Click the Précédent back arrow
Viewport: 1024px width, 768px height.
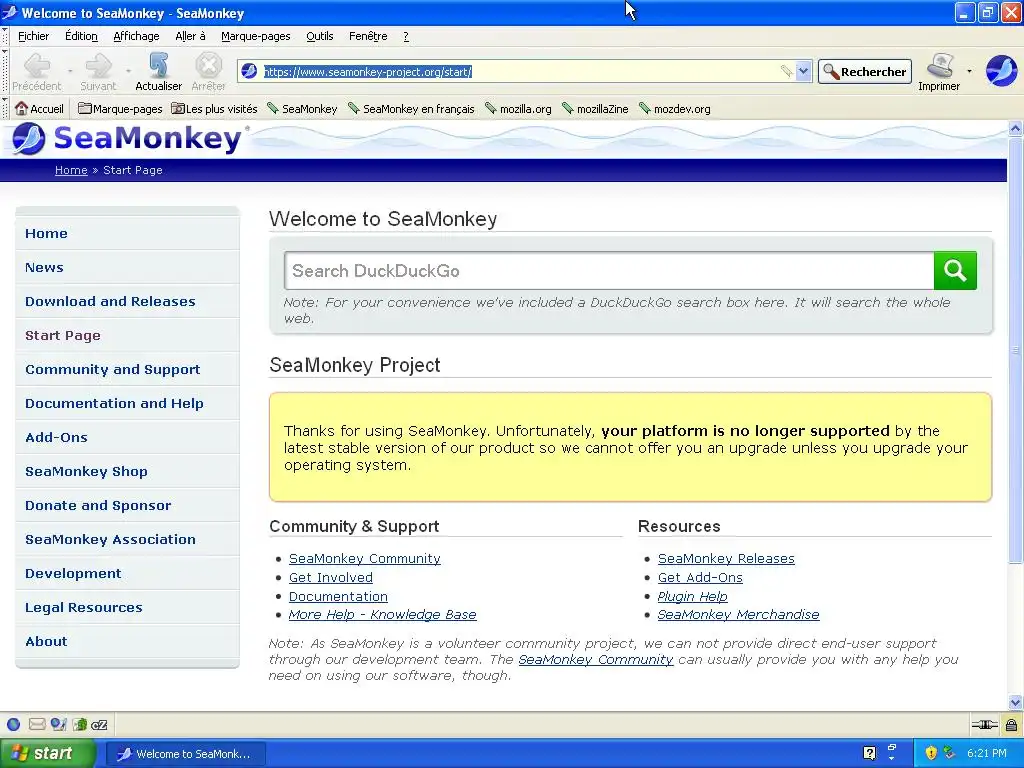(x=37, y=65)
